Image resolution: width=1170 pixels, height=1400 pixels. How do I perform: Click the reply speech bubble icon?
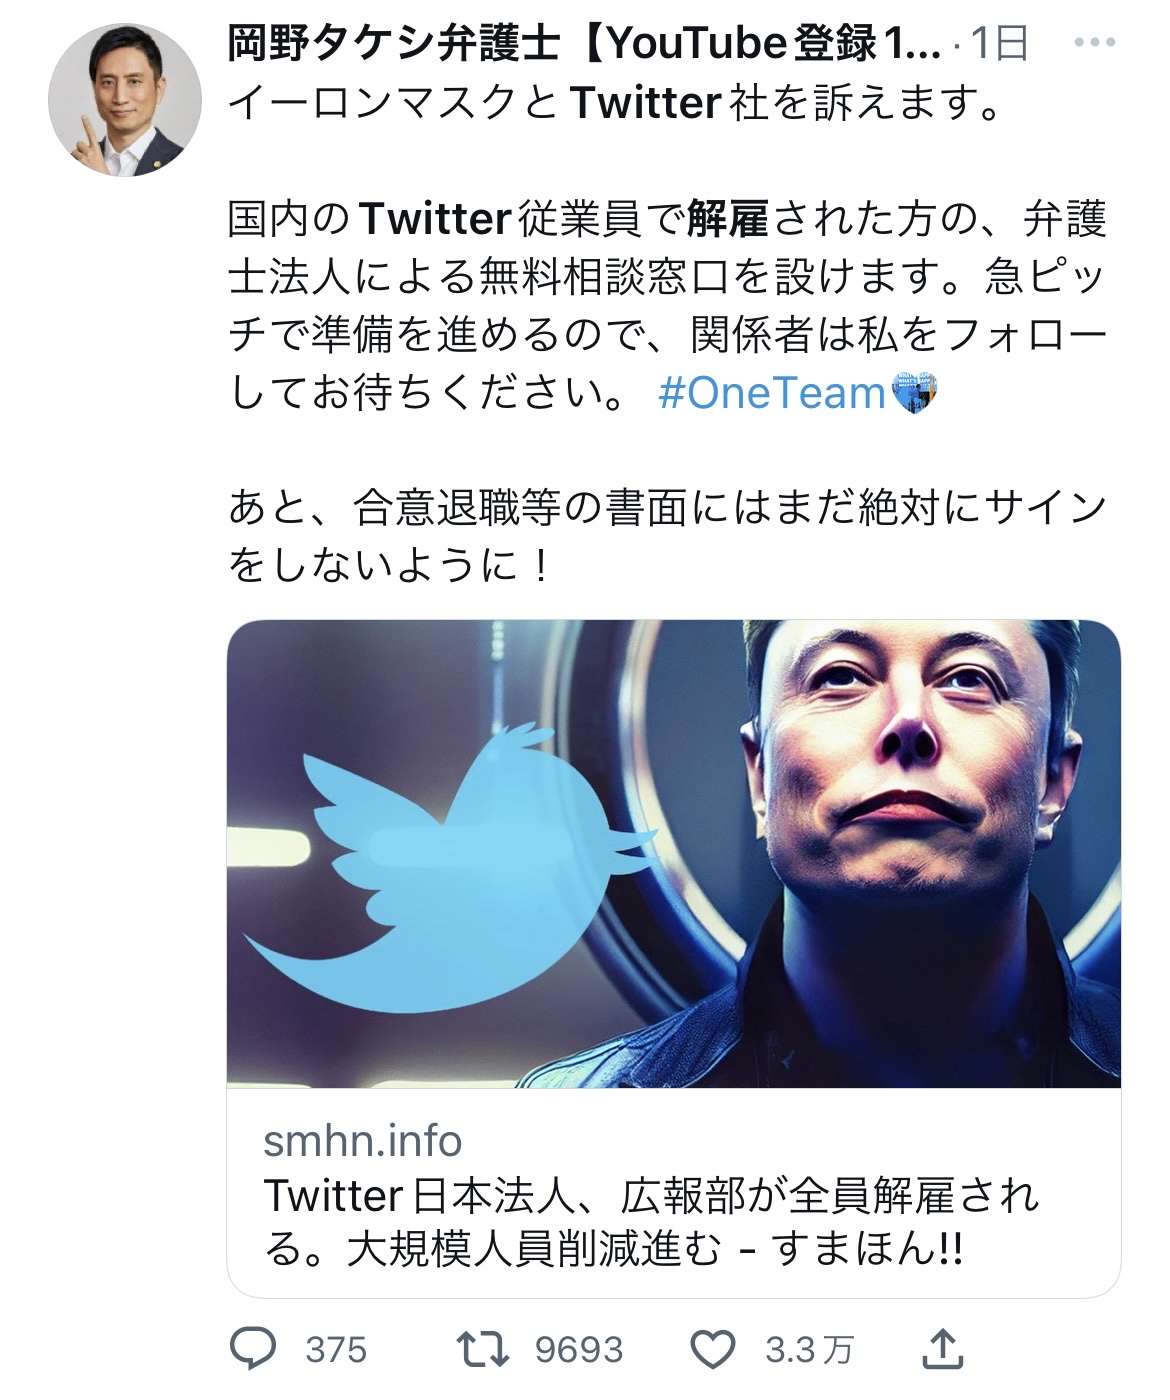[x=252, y=1349]
